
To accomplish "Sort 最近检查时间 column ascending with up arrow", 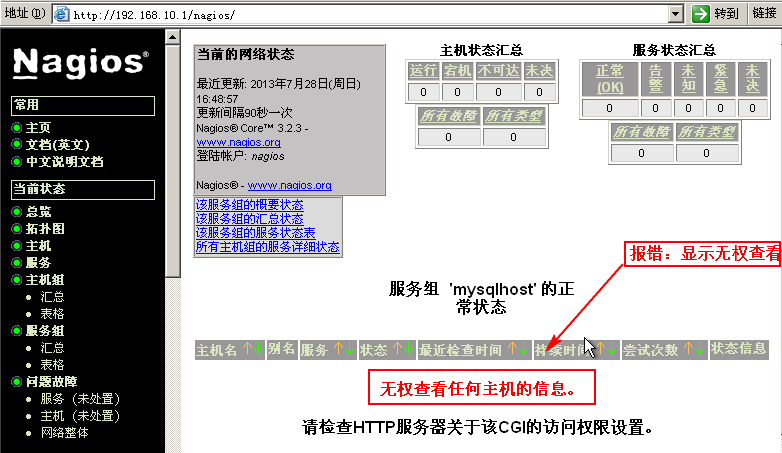I will point(512,348).
